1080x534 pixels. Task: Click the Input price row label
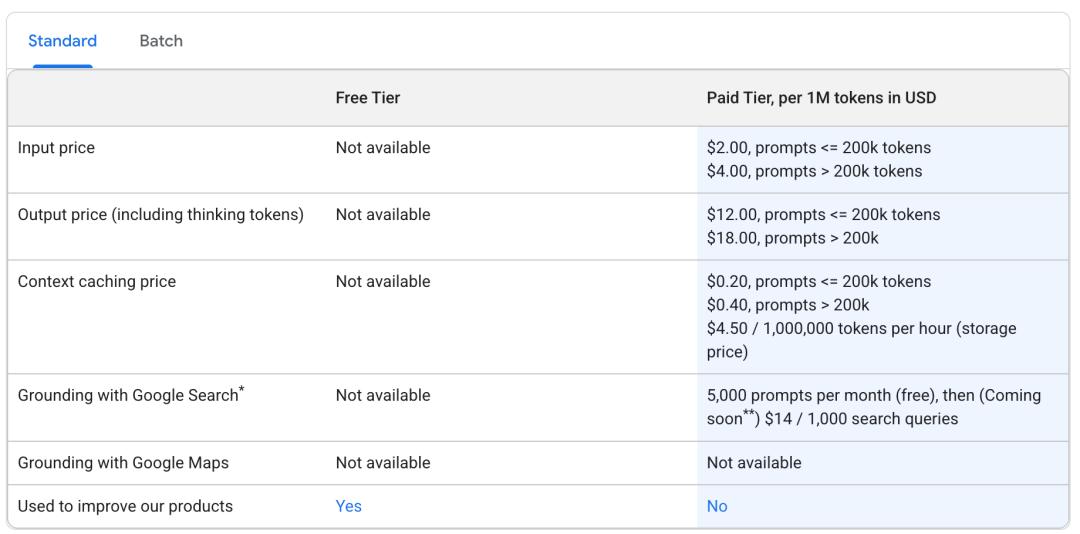coord(56,148)
